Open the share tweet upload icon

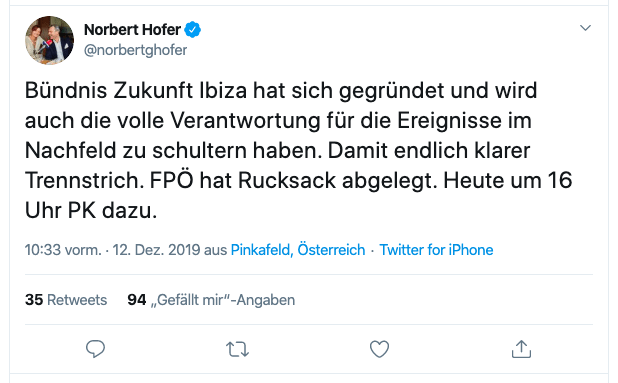(x=521, y=349)
